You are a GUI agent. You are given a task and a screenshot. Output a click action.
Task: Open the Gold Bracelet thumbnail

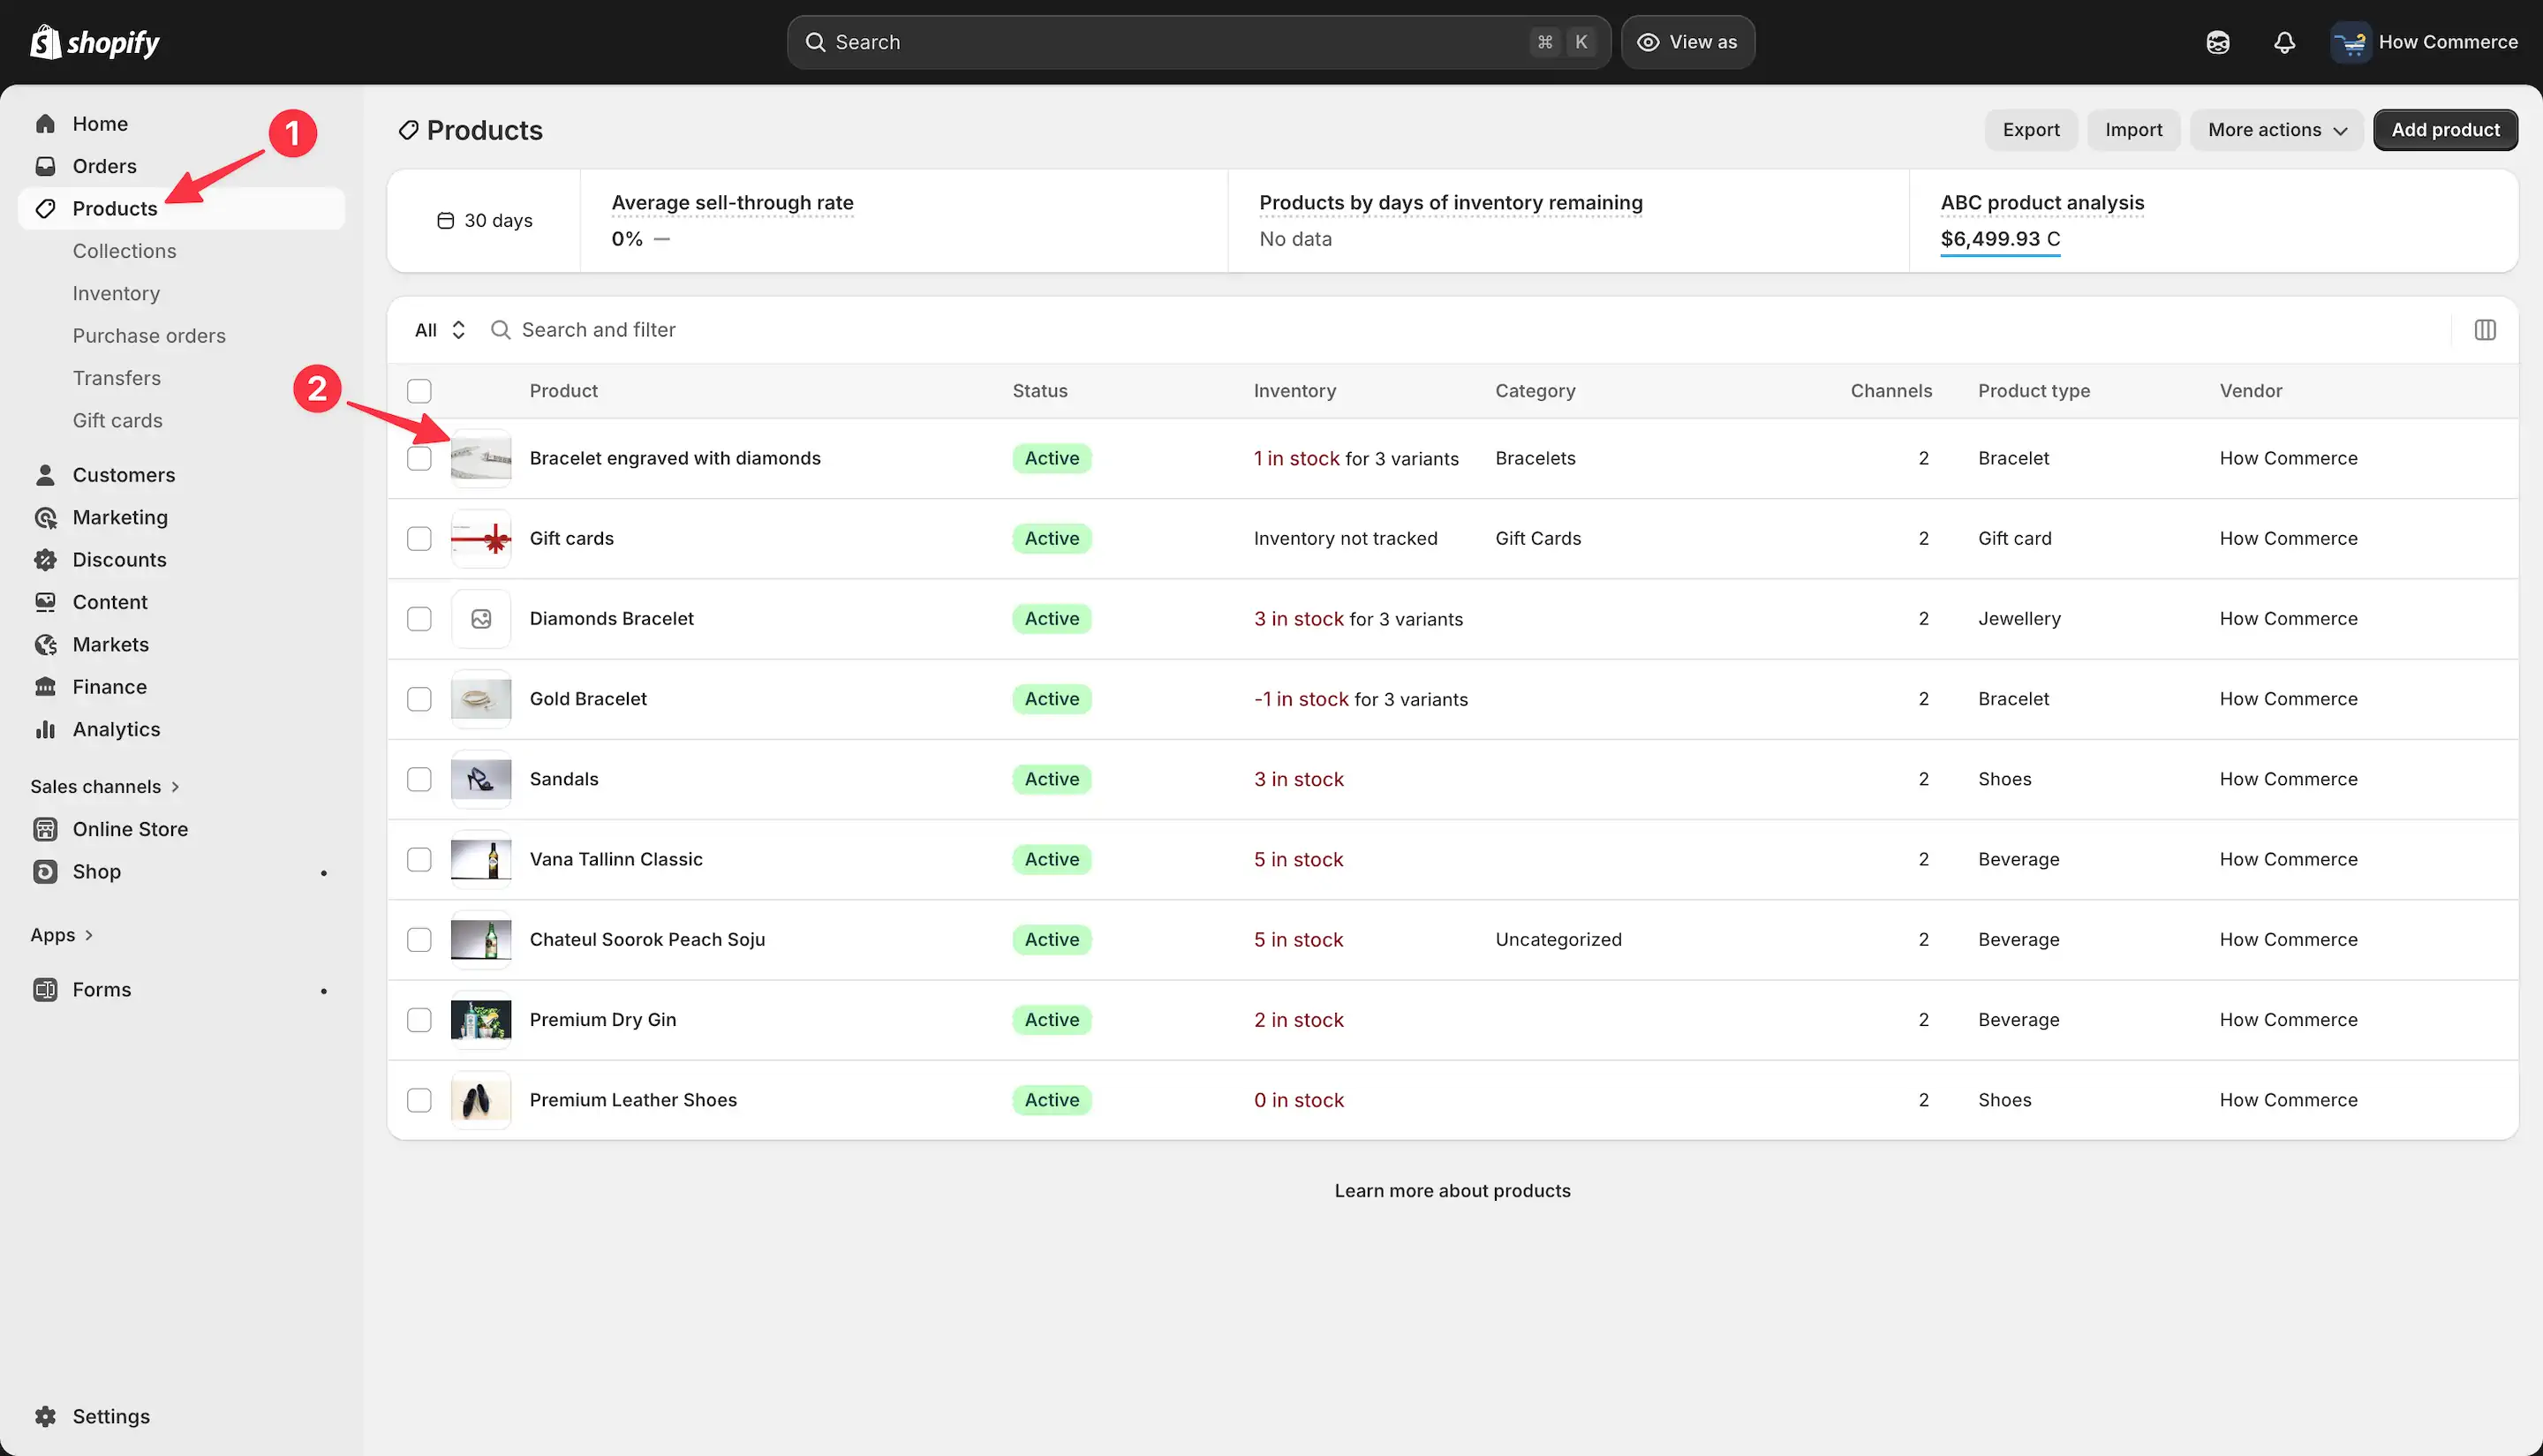[481, 699]
